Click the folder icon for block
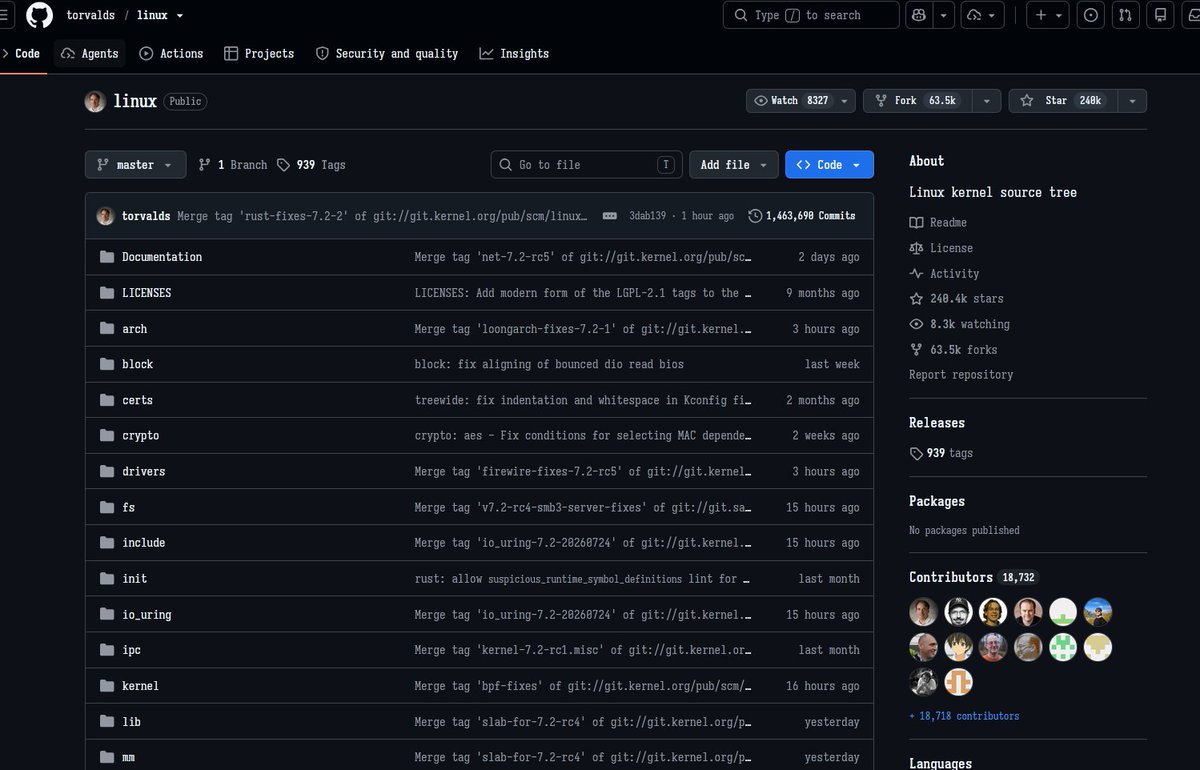The width and height of the screenshot is (1200, 770). coord(107,364)
